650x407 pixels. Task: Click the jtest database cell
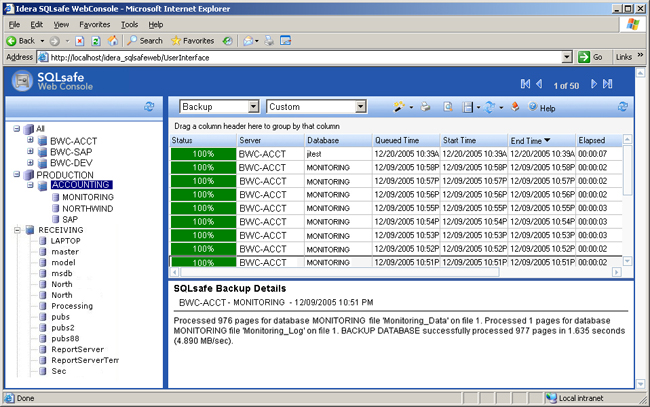[338, 154]
